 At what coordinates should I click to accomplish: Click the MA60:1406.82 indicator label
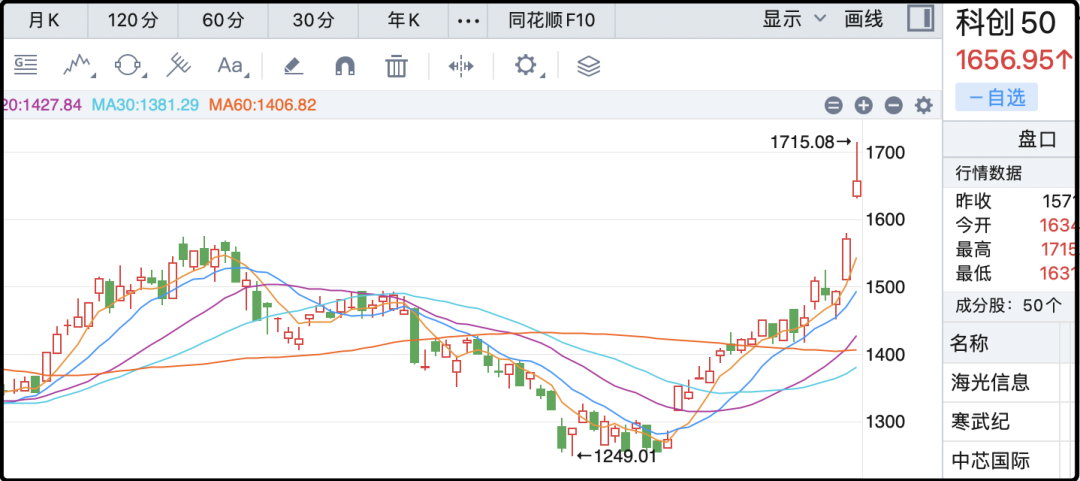pyautogui.click(x=262, y=105)
